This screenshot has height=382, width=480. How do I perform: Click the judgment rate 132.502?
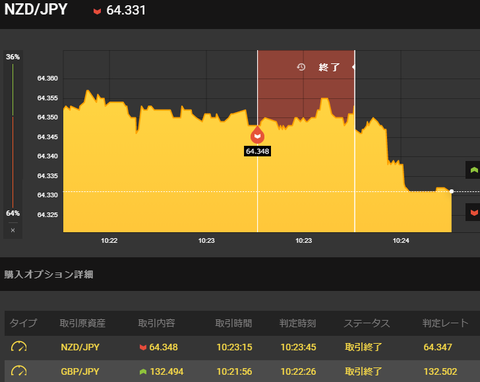click(x=440, y=372)
